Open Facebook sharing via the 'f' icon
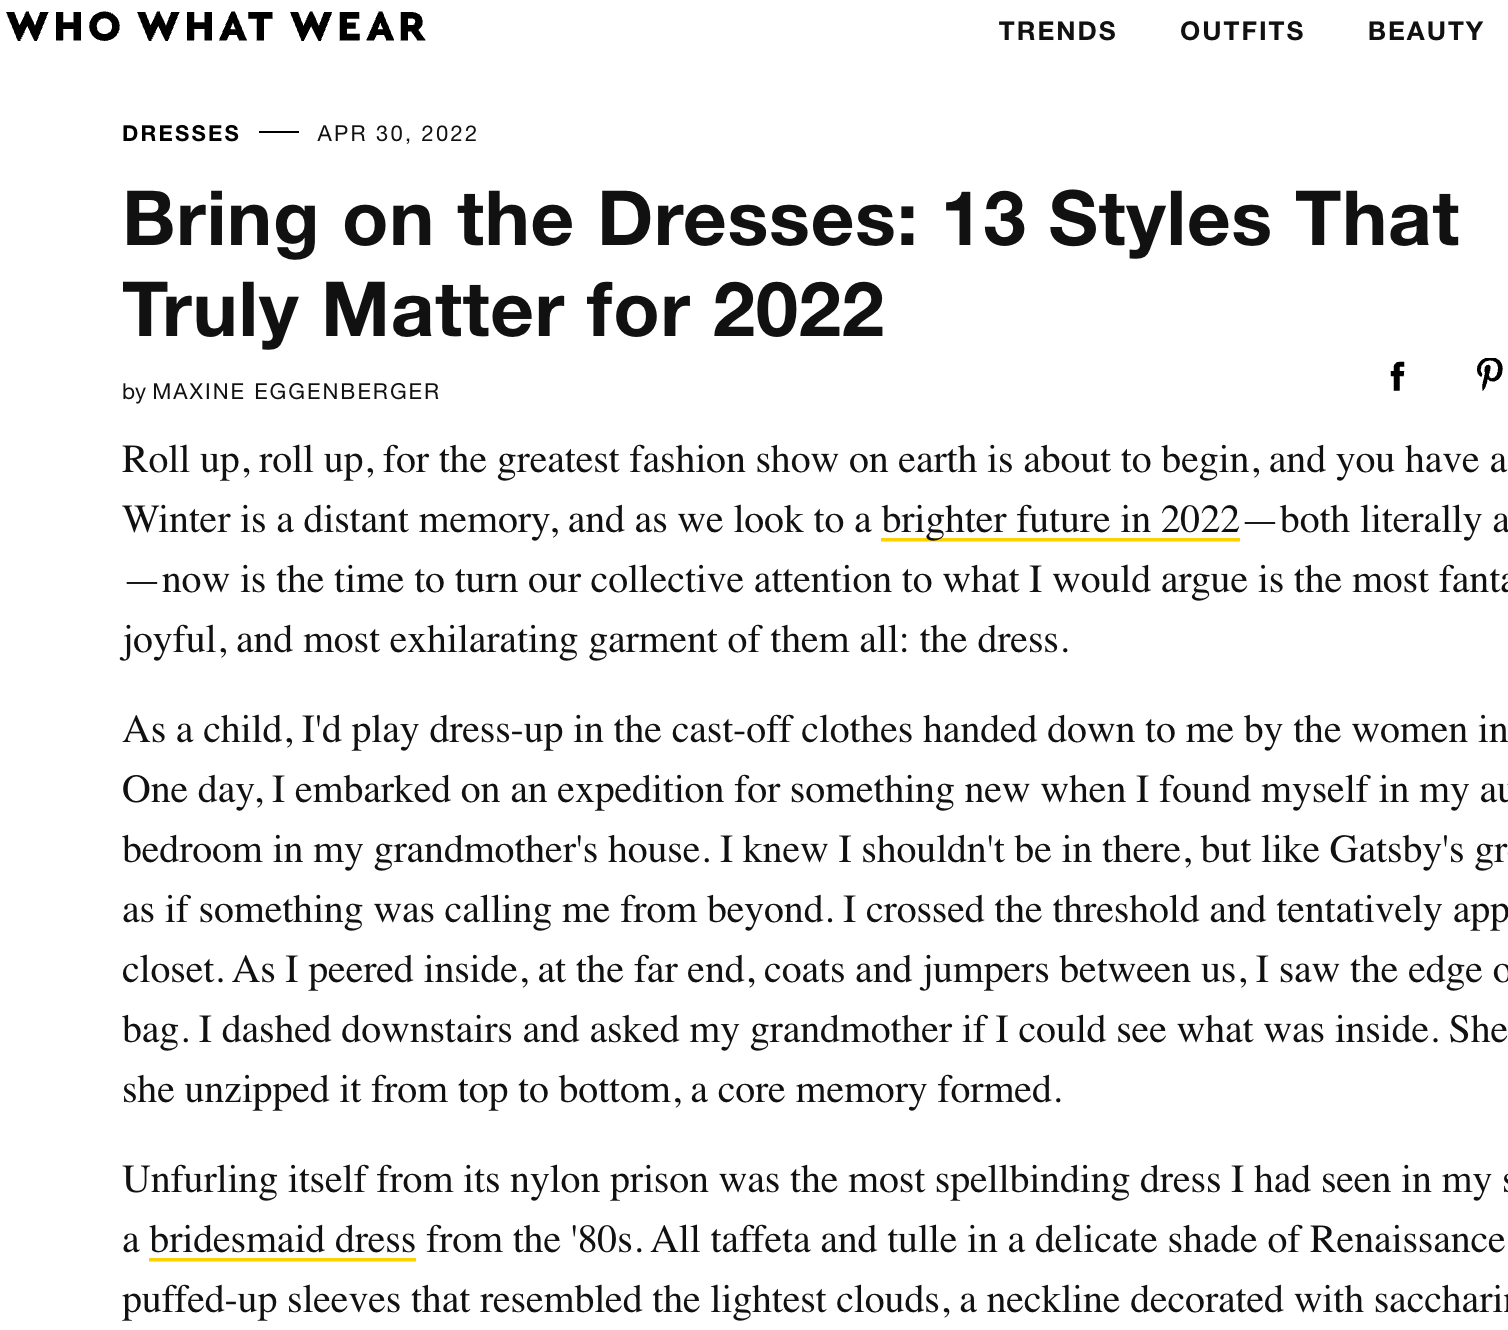Screen dimensions: 1508x1330 coord(1397,377)
